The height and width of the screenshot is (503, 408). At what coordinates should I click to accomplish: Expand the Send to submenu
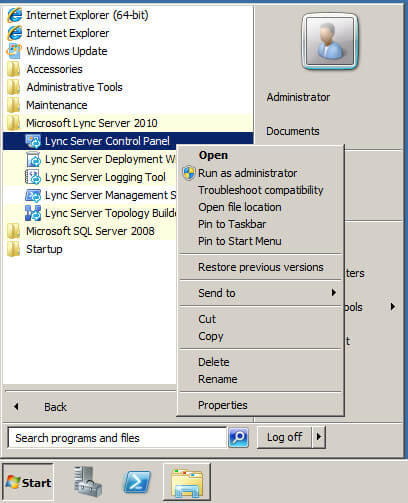coord(260,293)
